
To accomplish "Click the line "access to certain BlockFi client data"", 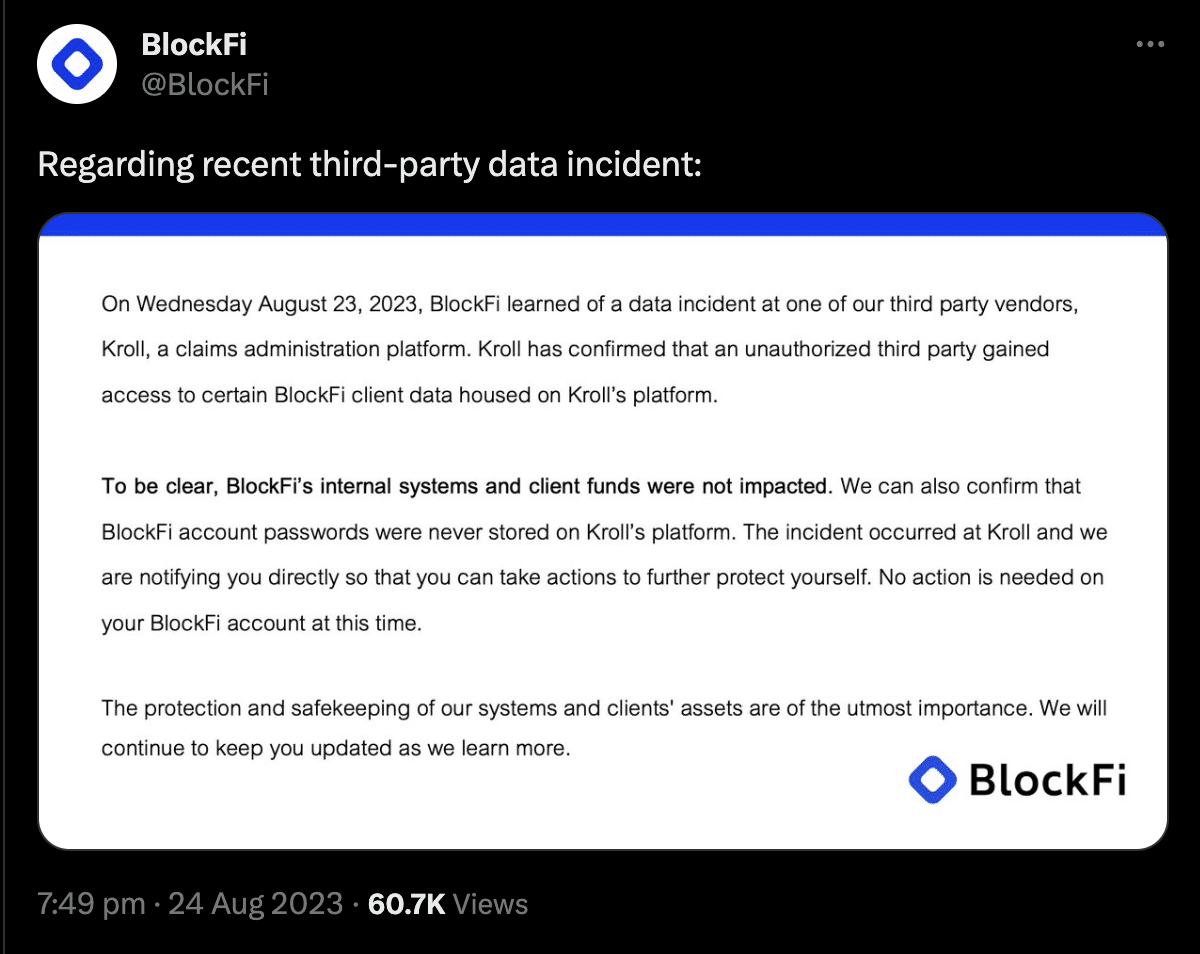I will click(x=410, y=395).
